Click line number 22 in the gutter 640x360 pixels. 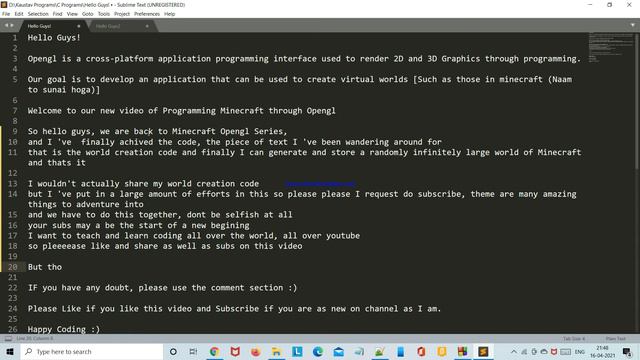13,288
